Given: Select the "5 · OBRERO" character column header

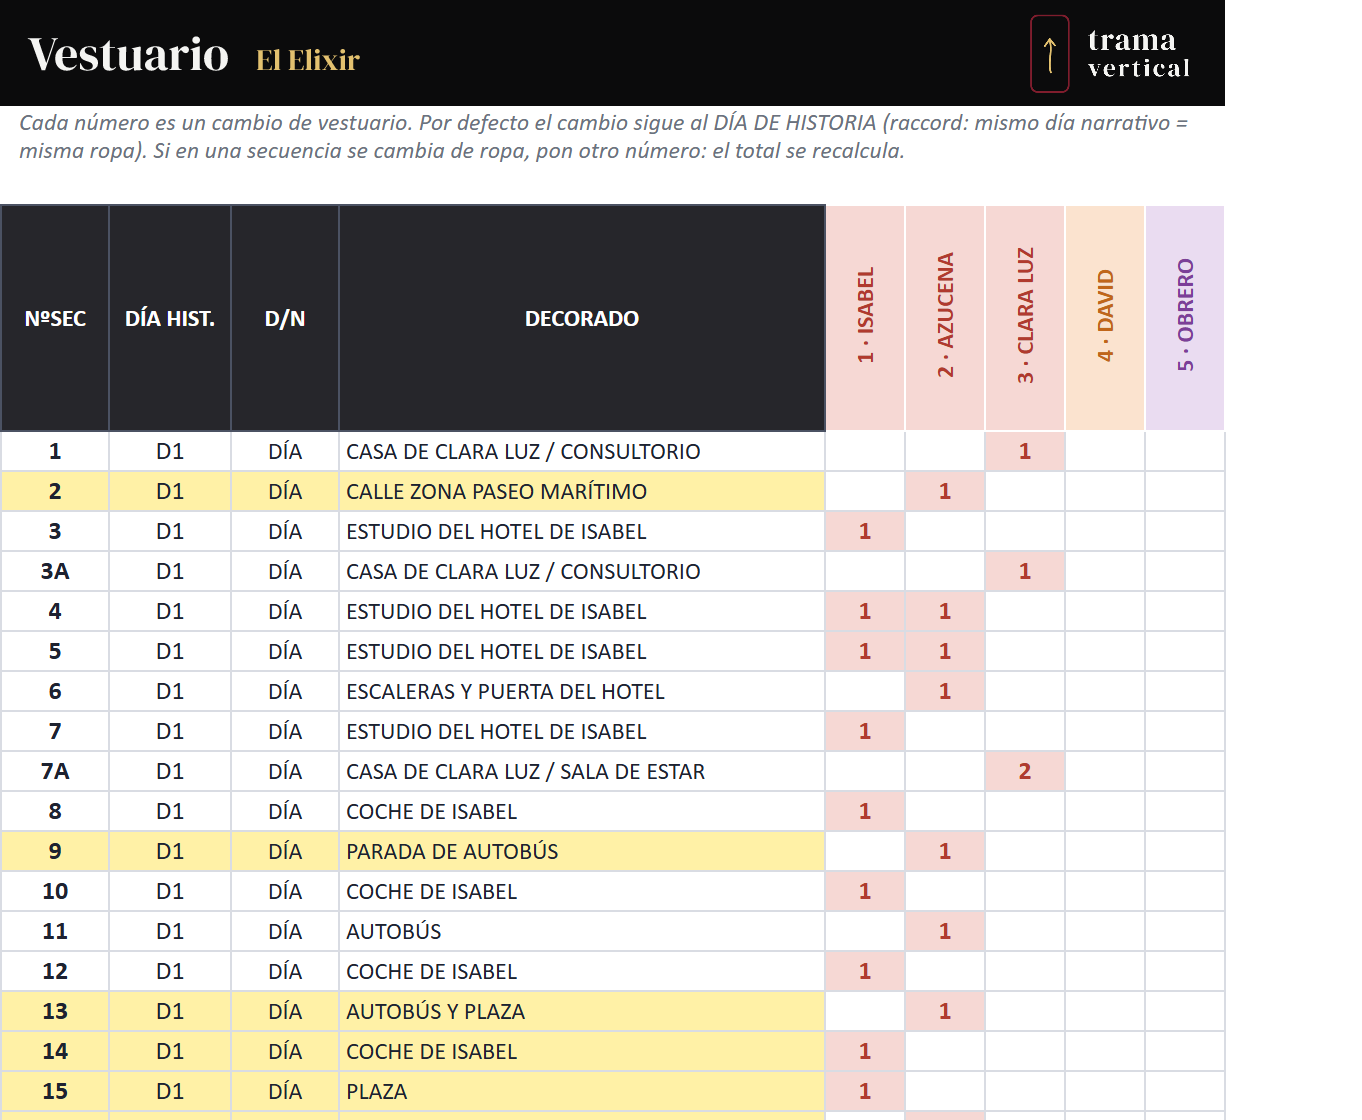Looking at the screenshot, I should click(x=1185, y=318).
